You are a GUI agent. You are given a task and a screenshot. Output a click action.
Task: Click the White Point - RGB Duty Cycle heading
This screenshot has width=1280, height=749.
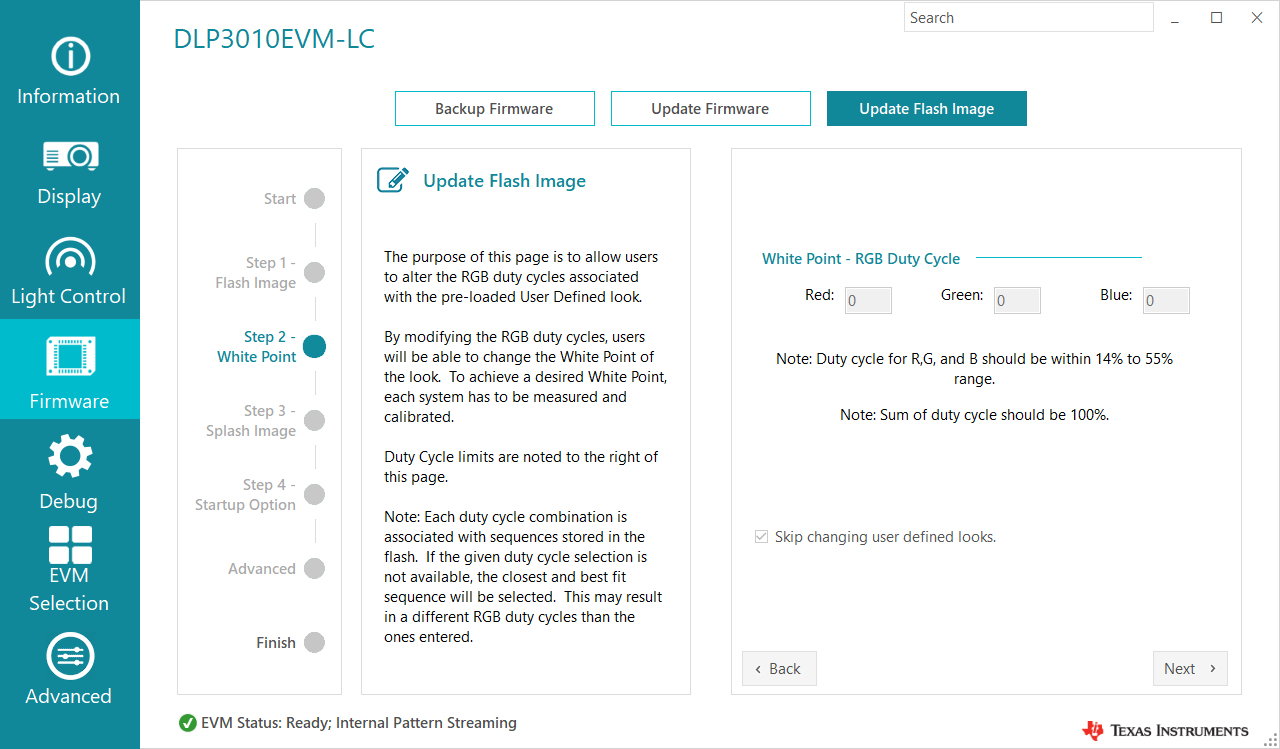pyautogui.click(x=861, y=259)
